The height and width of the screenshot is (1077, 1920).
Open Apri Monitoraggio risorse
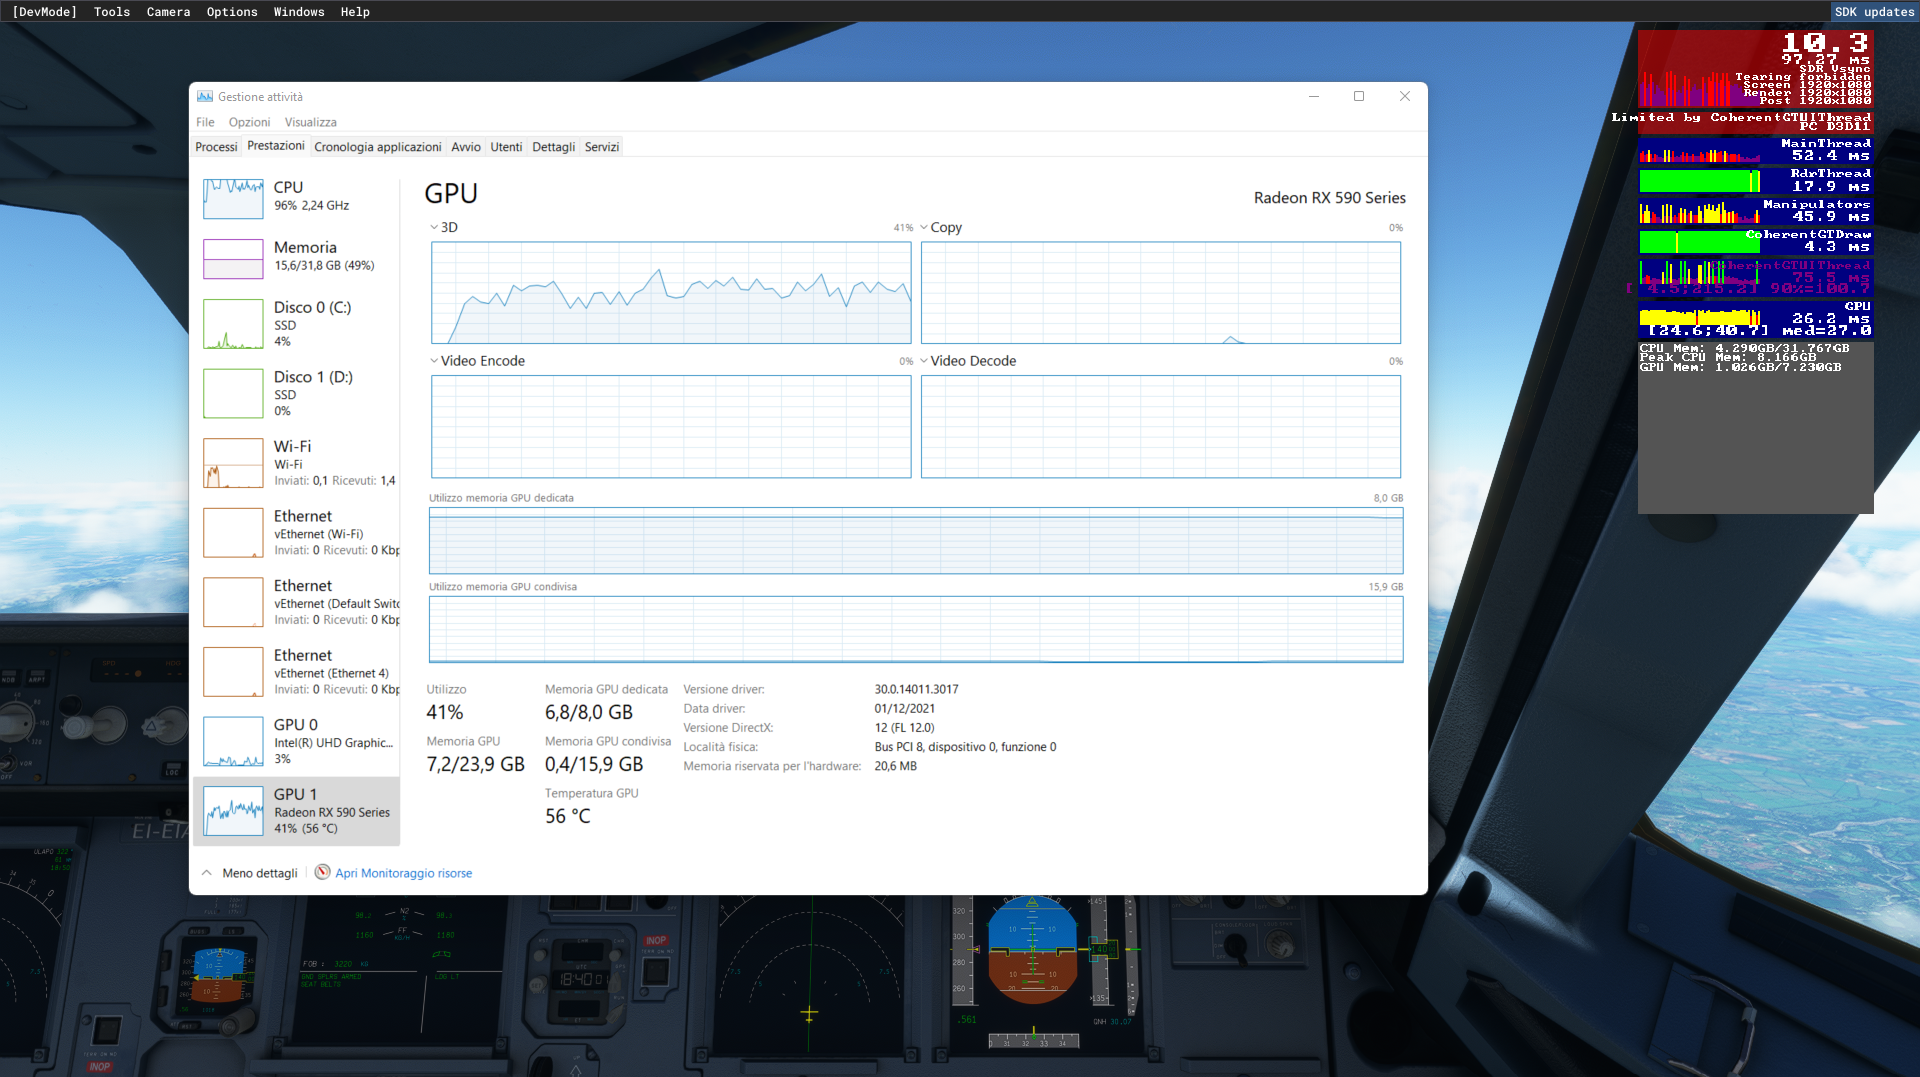(403, 872)
